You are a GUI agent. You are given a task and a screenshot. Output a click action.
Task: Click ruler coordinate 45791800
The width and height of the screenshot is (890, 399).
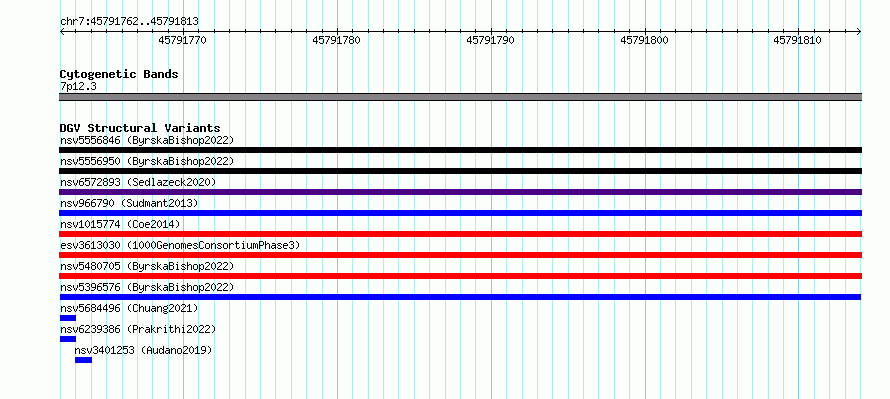click(644, 41)
